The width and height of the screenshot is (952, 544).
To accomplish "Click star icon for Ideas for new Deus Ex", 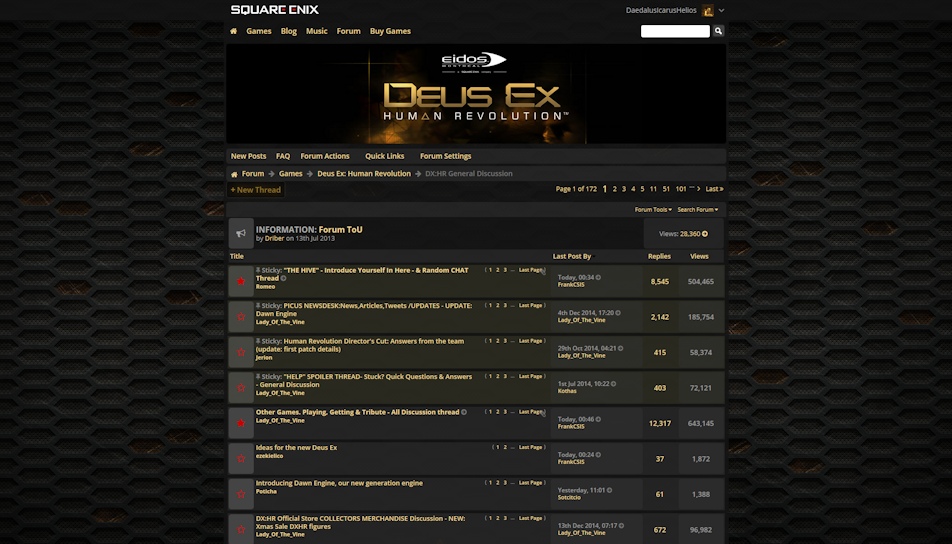I will (241, 458).
